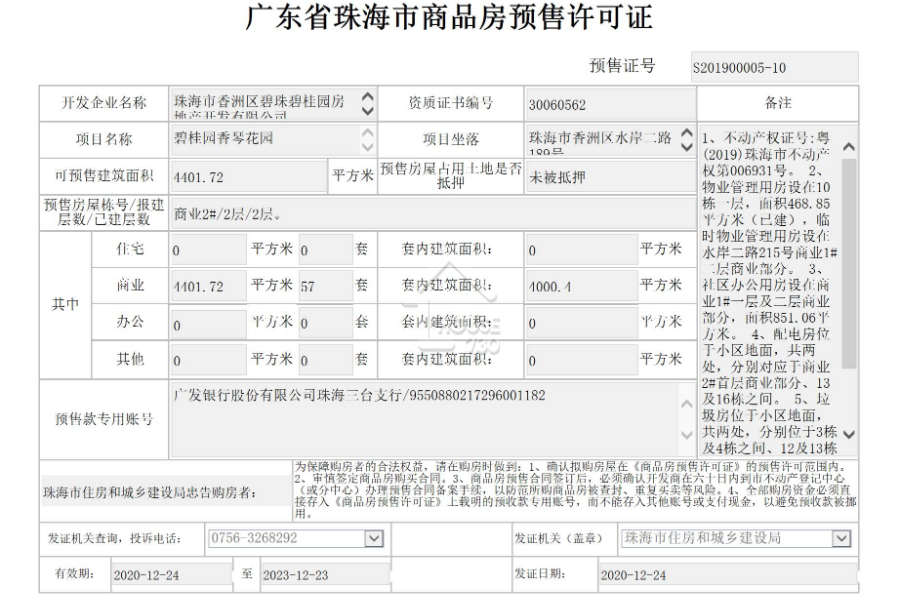Viewport: 900px width, 600px height.
Task: Click the validity end date 2023-12-23 field
Action: click(x=325, y=575)
